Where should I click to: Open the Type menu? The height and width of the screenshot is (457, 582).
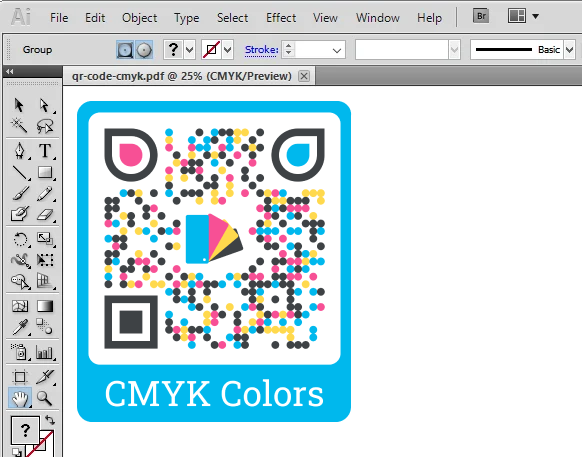pos(187,17)
